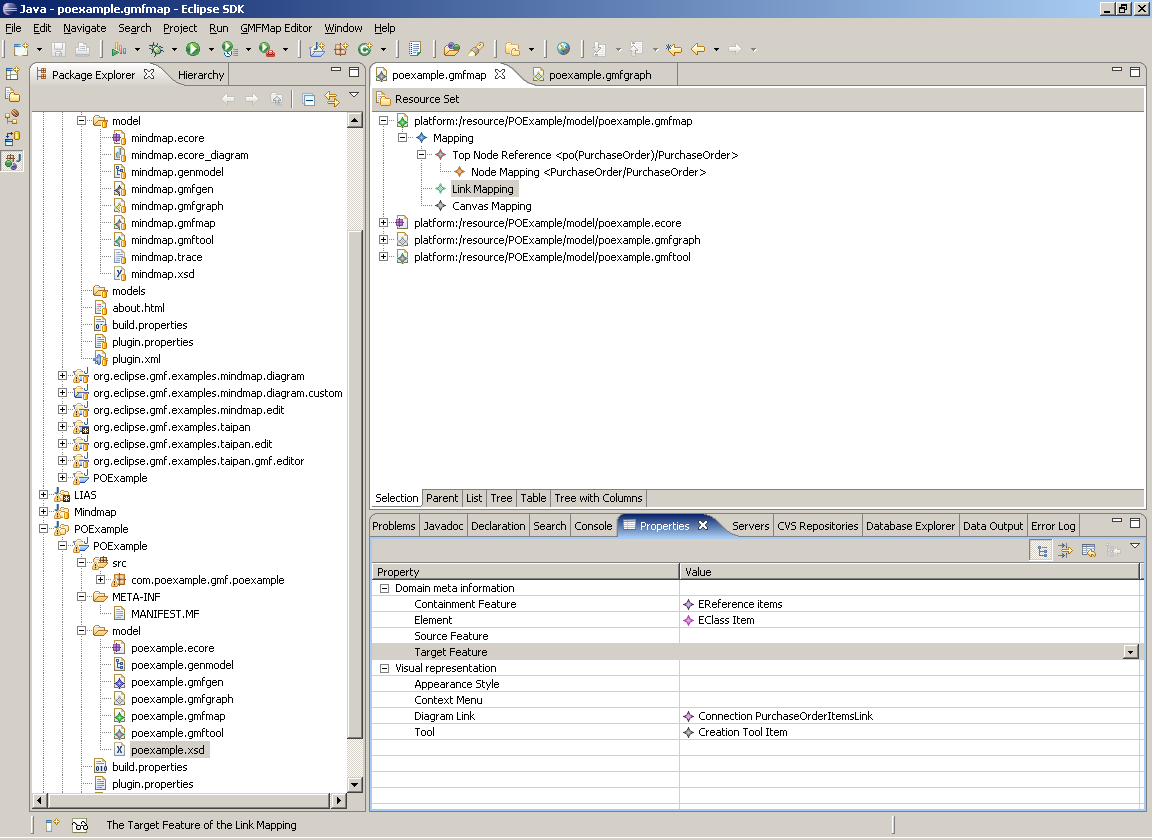This screenshot has width=1152, height=840.
Task: Switch to the poexample.gmfgraph editor tab
Action: [x=600, y=75]
